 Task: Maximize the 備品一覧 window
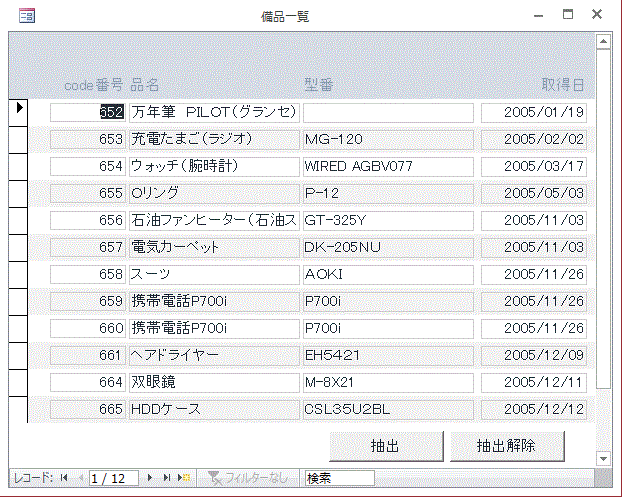pos(568,15)
